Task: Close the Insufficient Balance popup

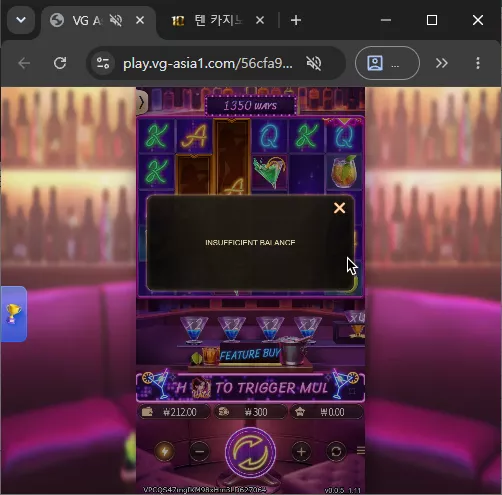Action: (x=339, y=208)
